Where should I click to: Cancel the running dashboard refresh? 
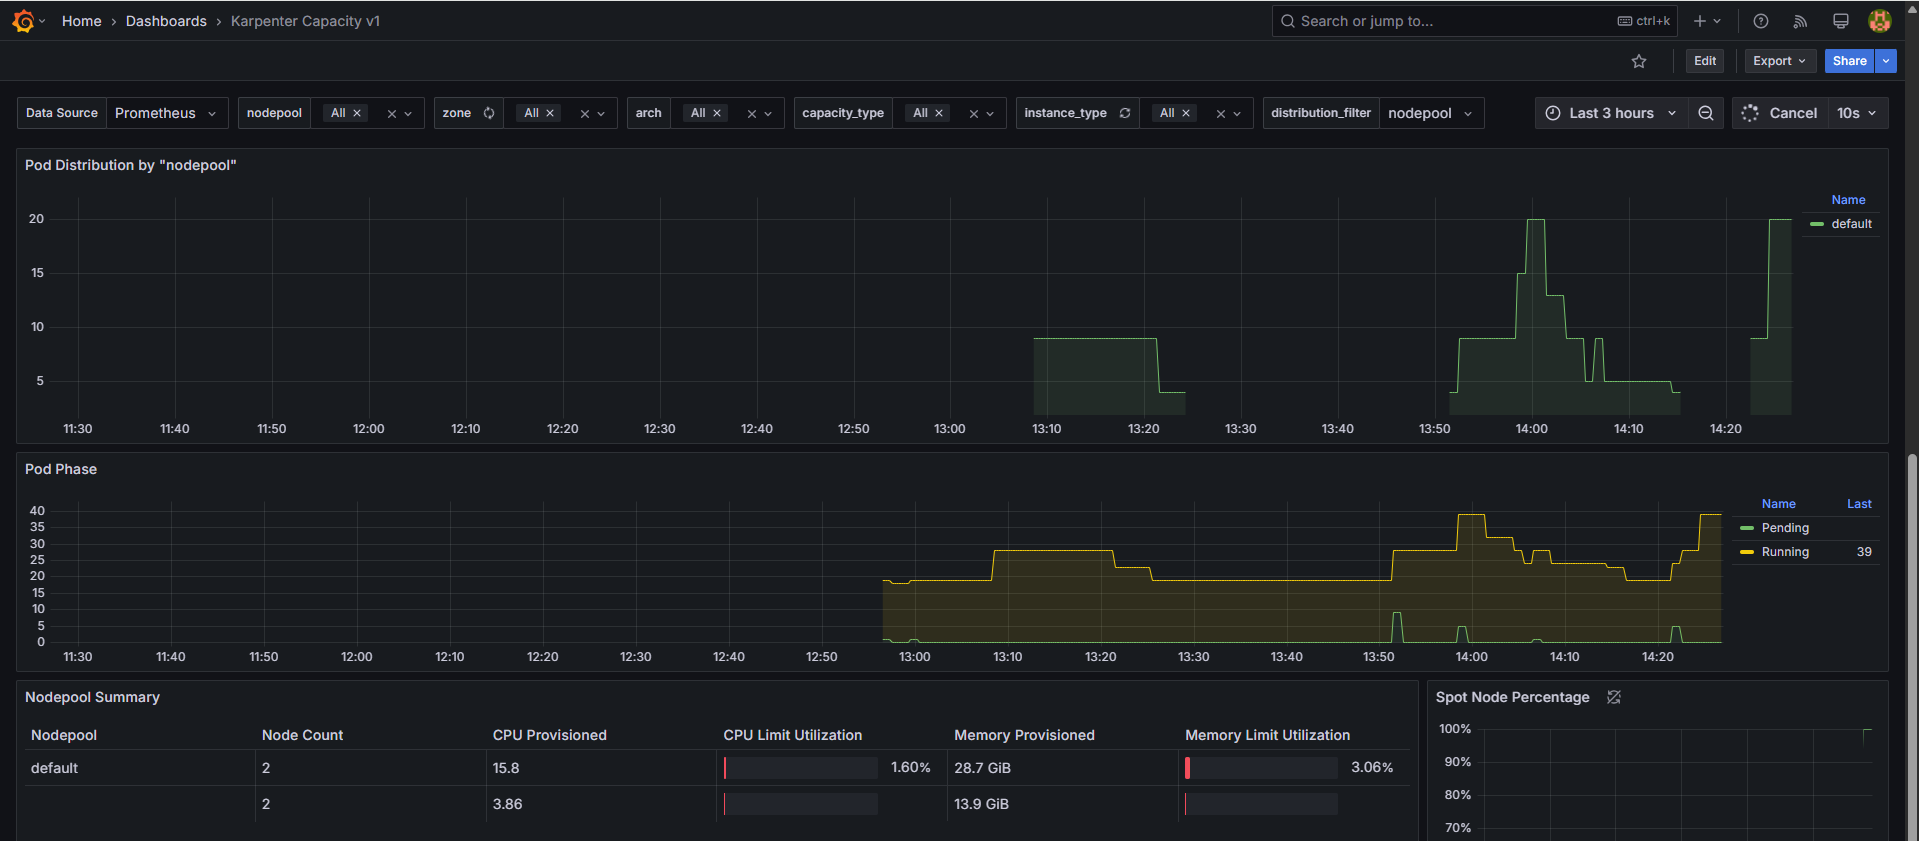(x=1781, y=113)
